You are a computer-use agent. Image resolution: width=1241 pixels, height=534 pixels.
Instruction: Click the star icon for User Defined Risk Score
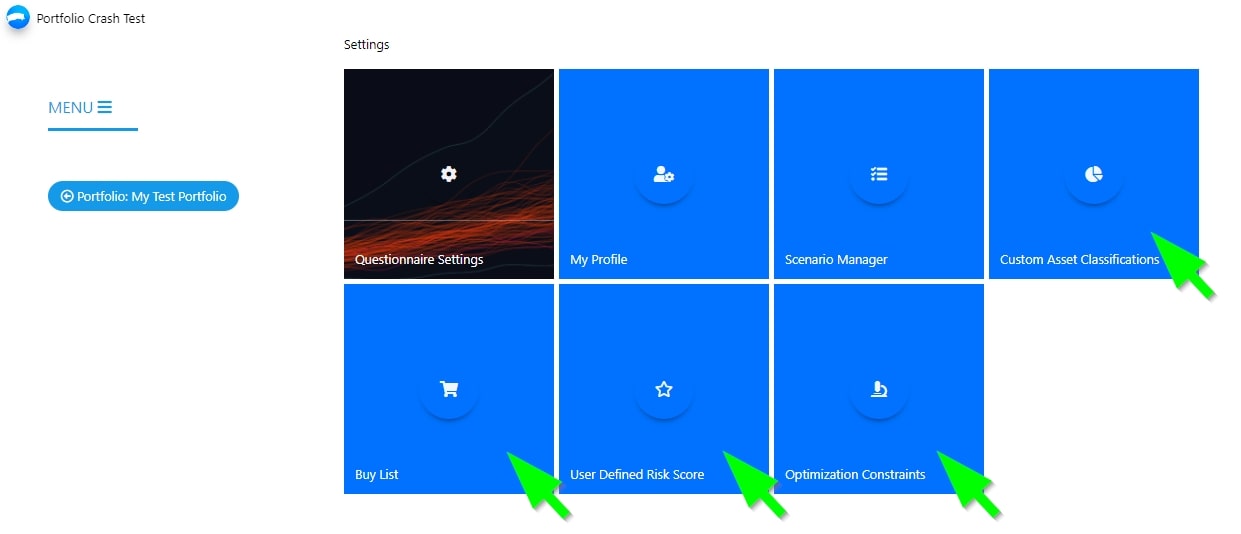[663, 389]
